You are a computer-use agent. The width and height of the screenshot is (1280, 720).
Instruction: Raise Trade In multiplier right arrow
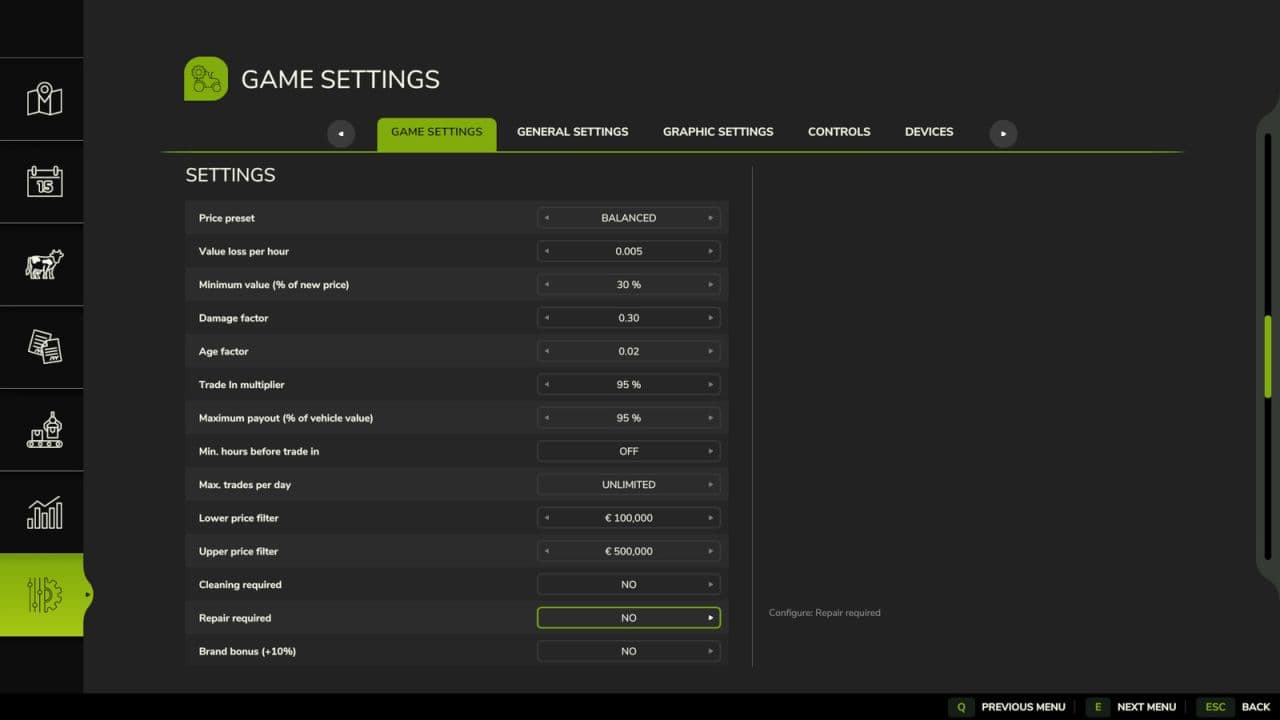pos(711,385)
